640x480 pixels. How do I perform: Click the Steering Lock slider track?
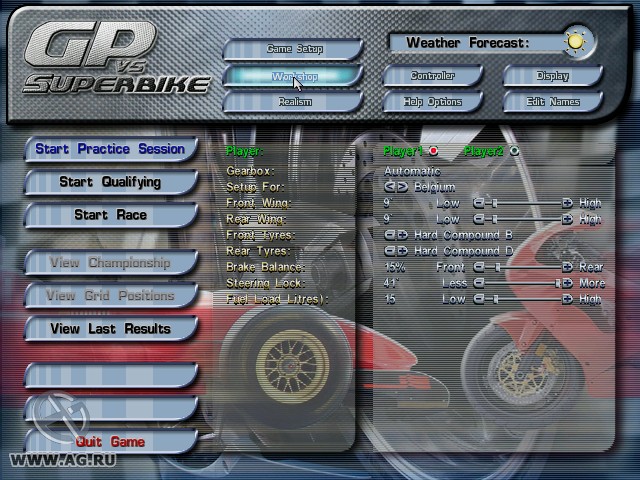[523, 283]
